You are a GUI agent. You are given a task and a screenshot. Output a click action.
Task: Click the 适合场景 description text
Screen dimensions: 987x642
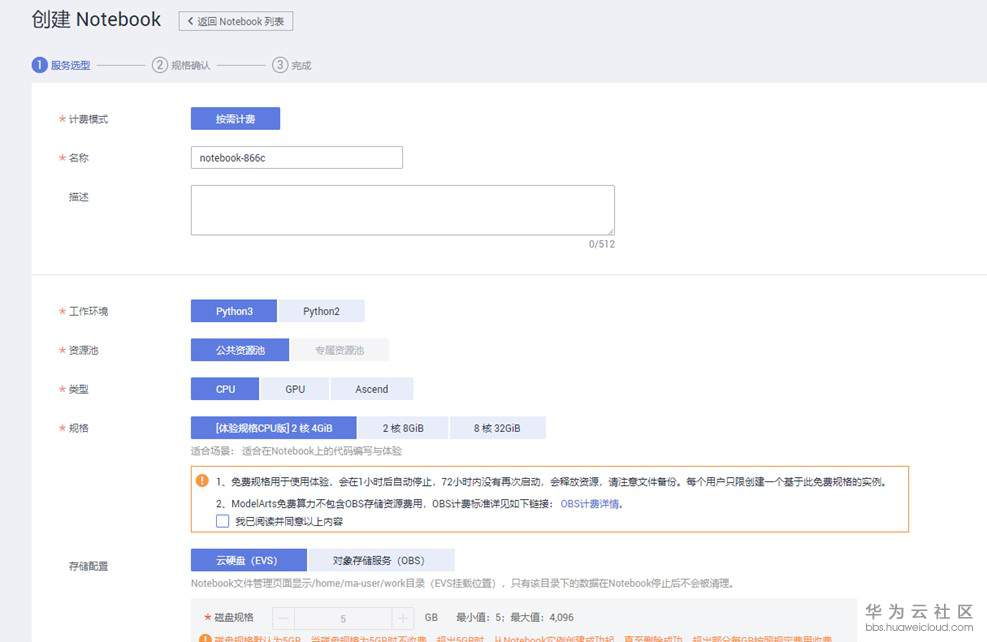pos(296,451)
